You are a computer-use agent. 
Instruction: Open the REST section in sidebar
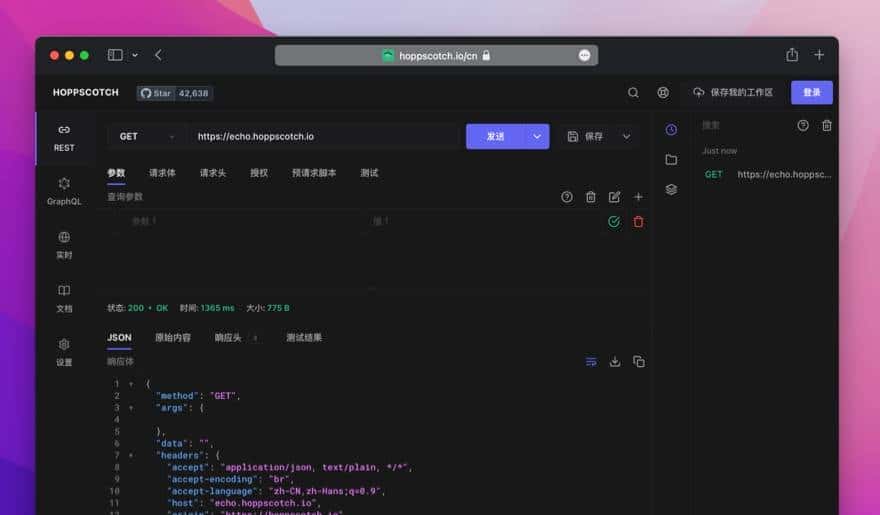tap(64, 138)
